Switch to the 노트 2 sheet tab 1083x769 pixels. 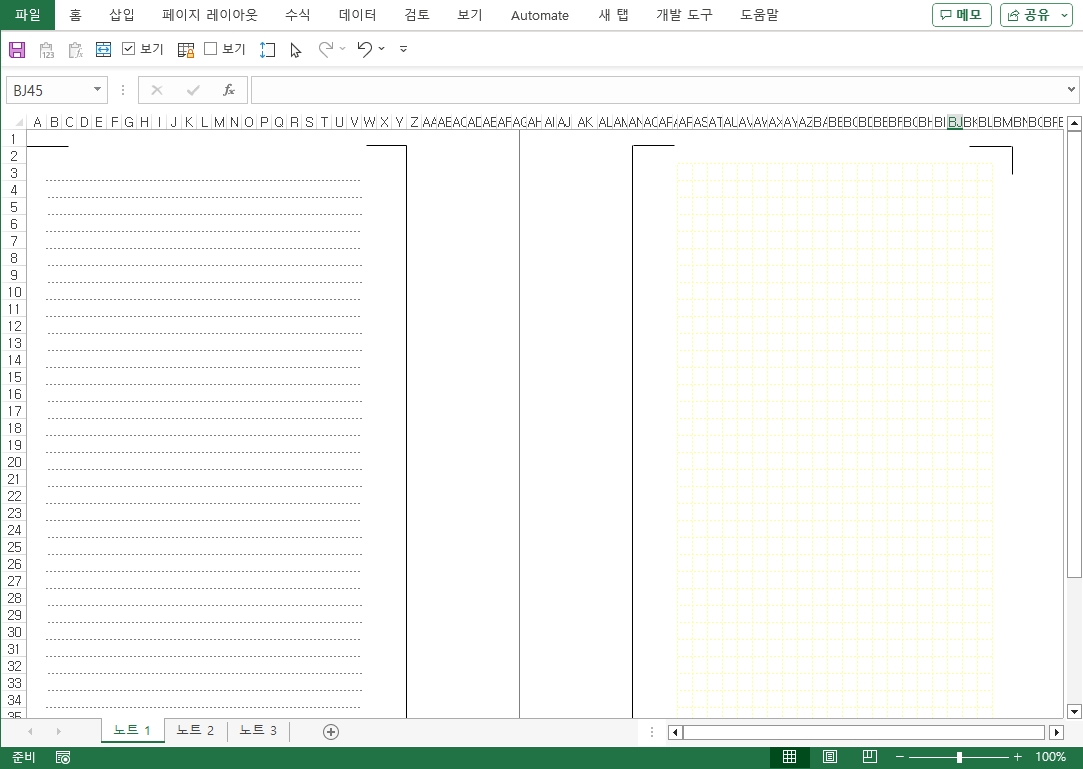195,730
